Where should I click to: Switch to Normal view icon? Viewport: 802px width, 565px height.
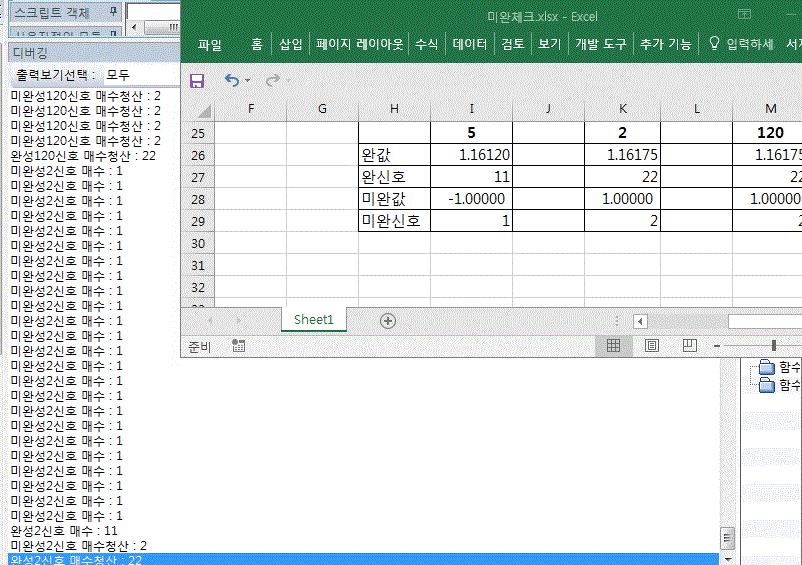point(614,346)
